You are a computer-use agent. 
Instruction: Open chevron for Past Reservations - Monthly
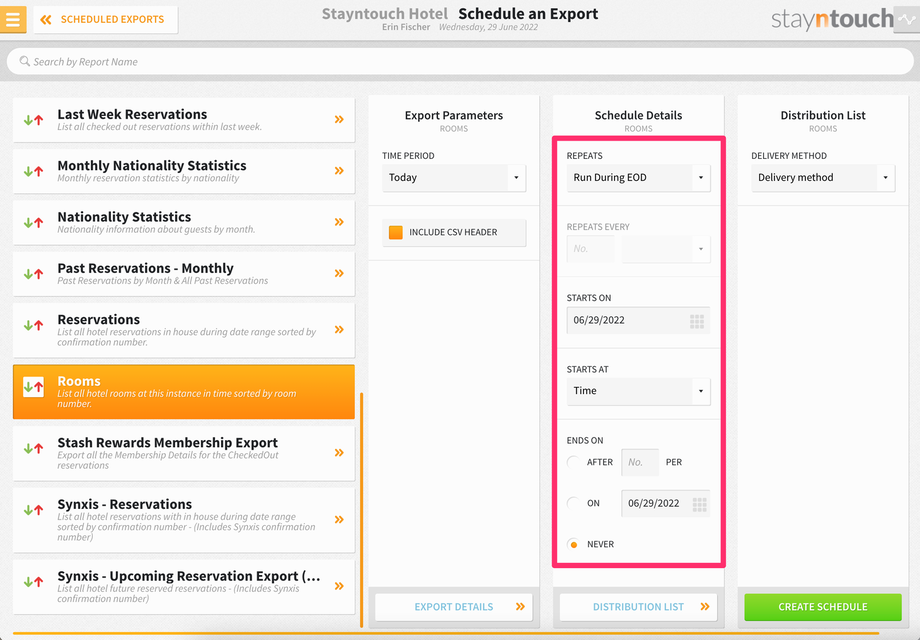click(339, 273)
